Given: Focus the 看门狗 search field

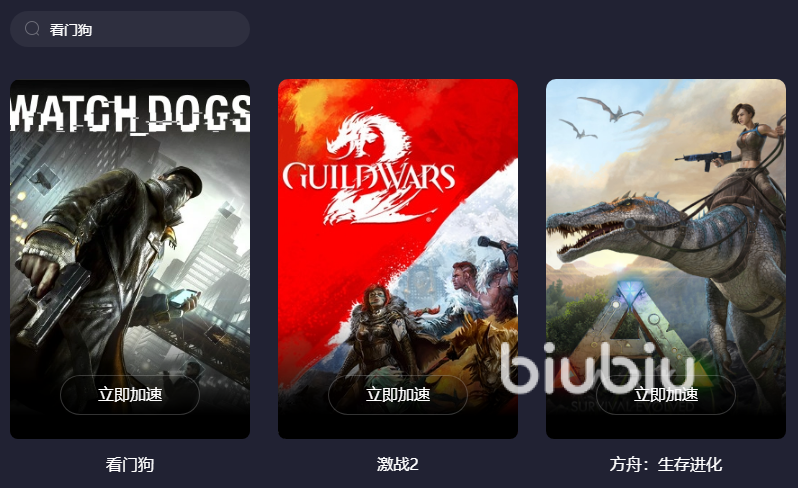Looking at the screenshot, I should point(130,29).
